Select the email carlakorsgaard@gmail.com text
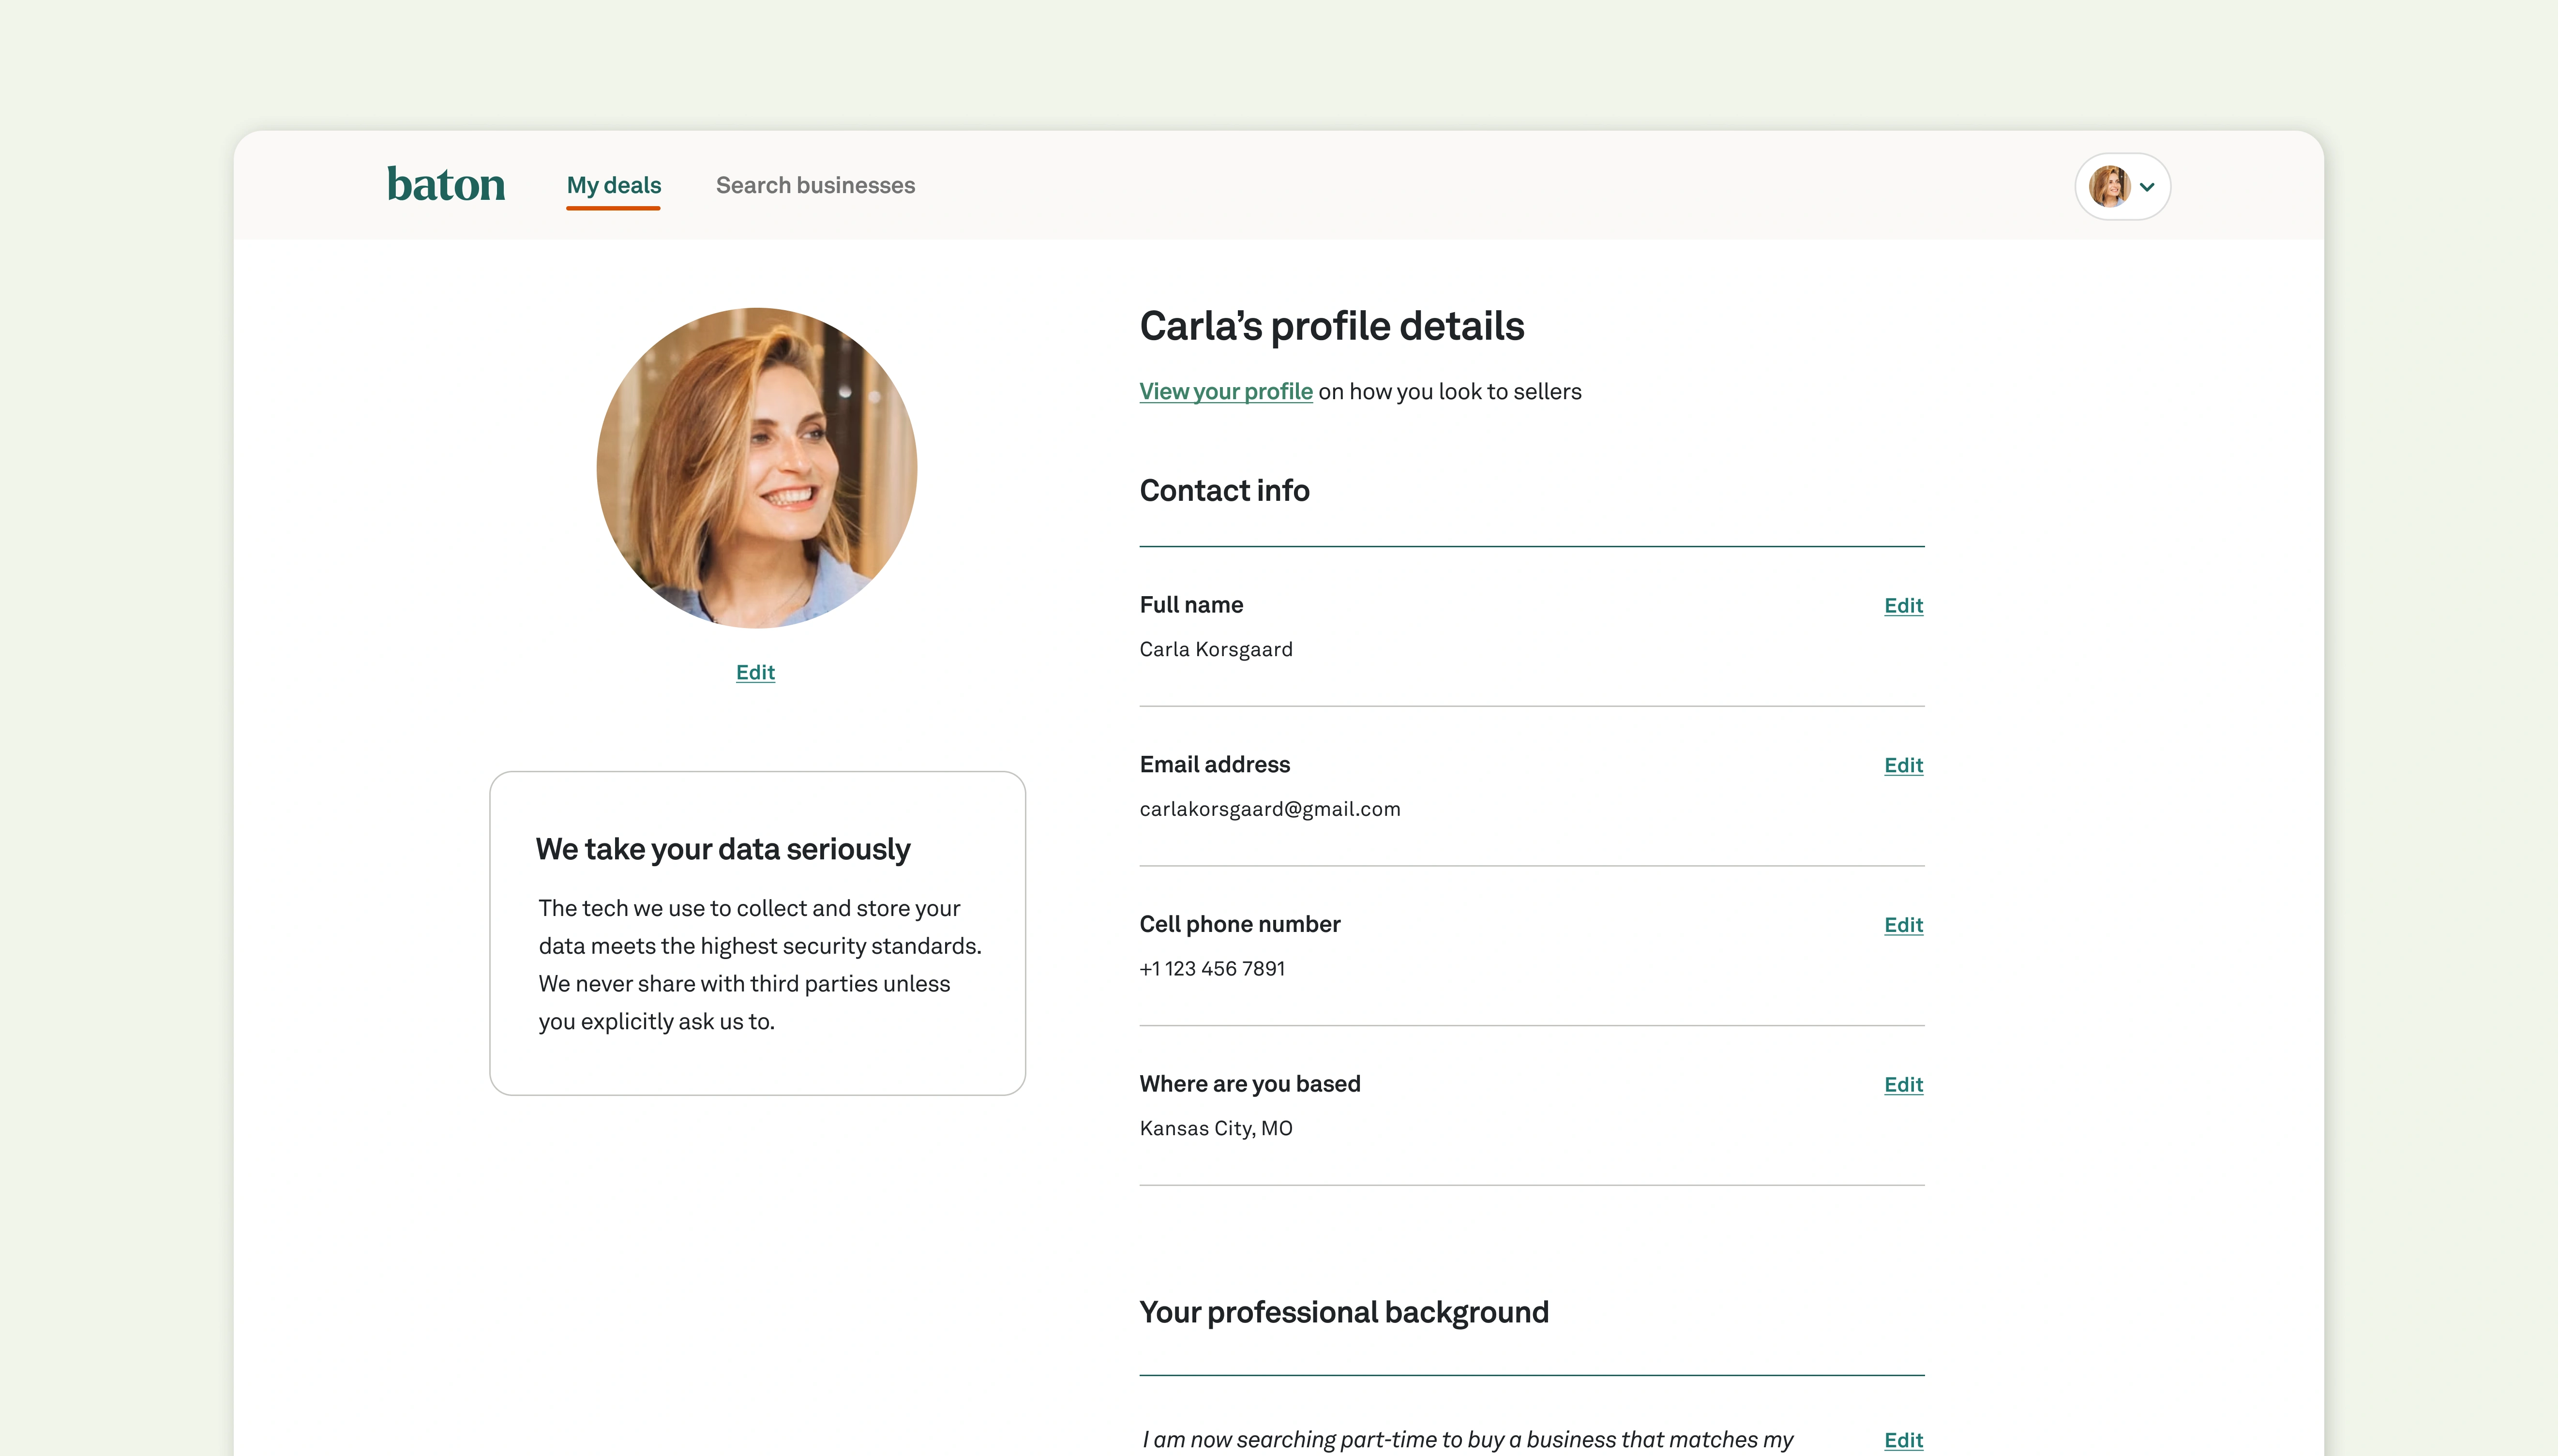The width and height of the screenshot is (2558, 1456). pyautogui.click(x=1270, y=809)
